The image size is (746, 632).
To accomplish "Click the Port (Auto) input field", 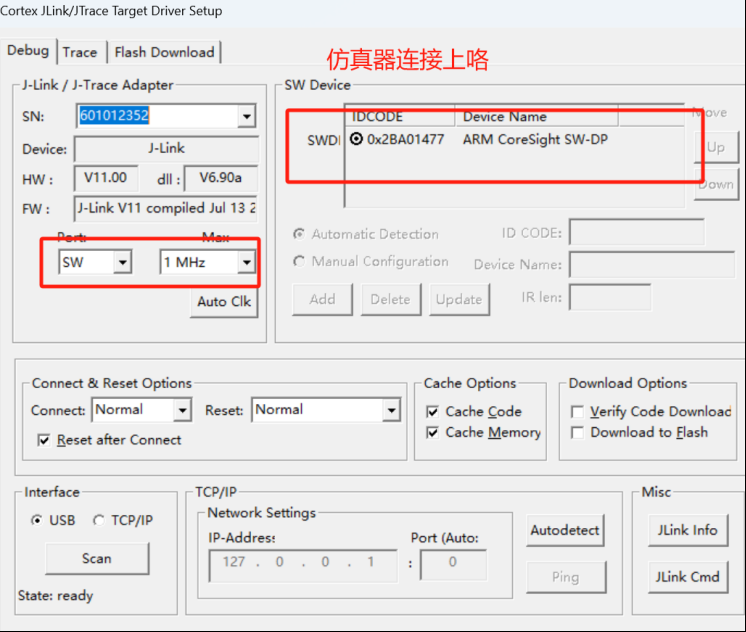I will click(453, 565).
